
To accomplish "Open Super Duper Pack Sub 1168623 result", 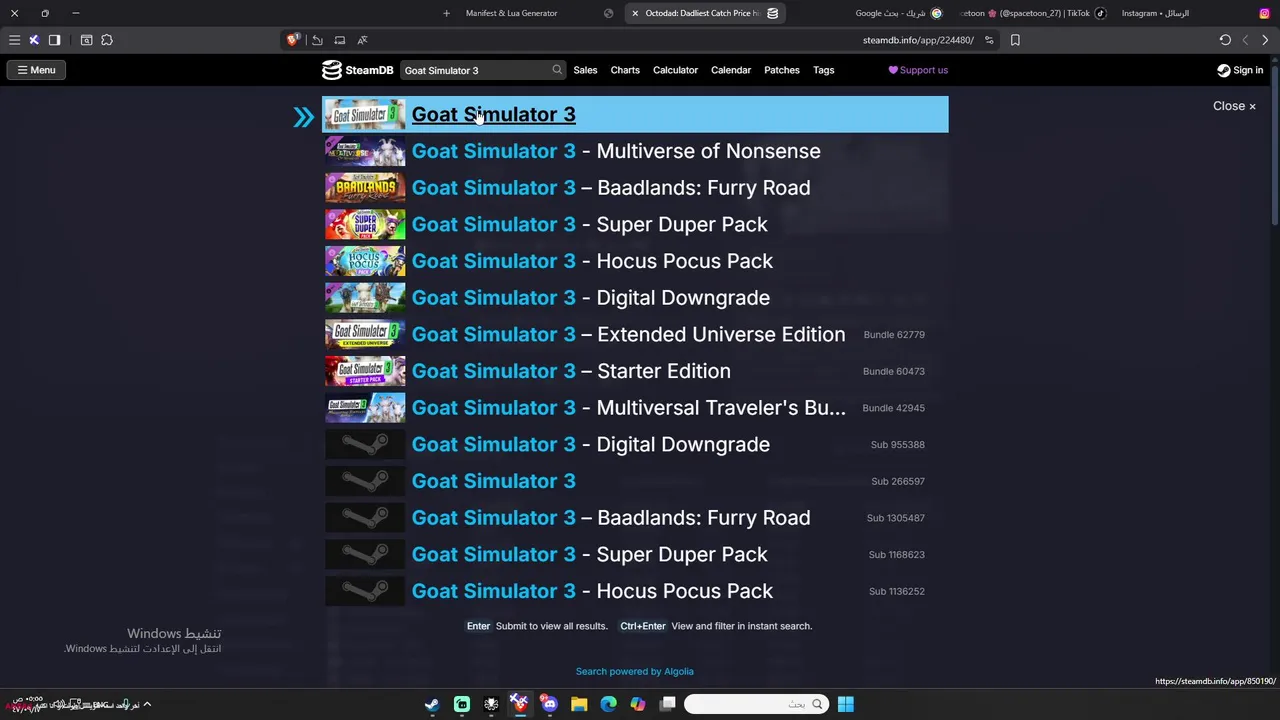I will pos(635,554).
